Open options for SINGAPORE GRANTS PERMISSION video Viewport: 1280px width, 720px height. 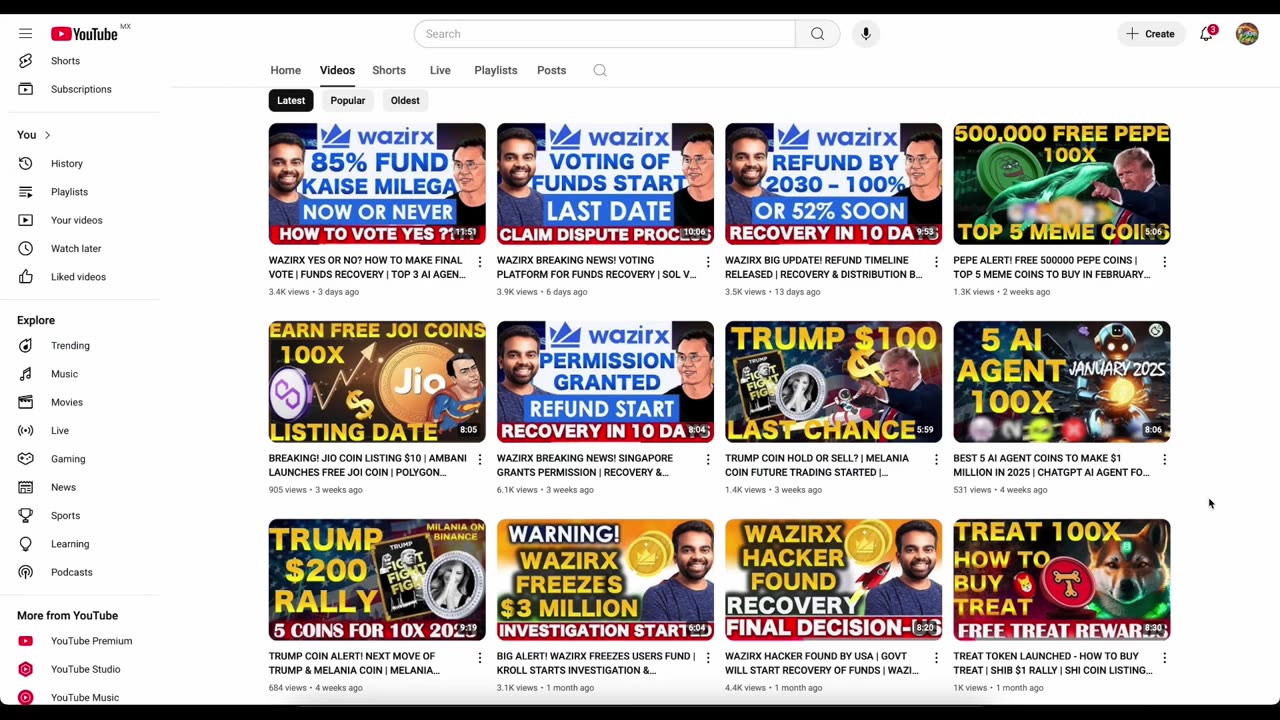point(708,460)
